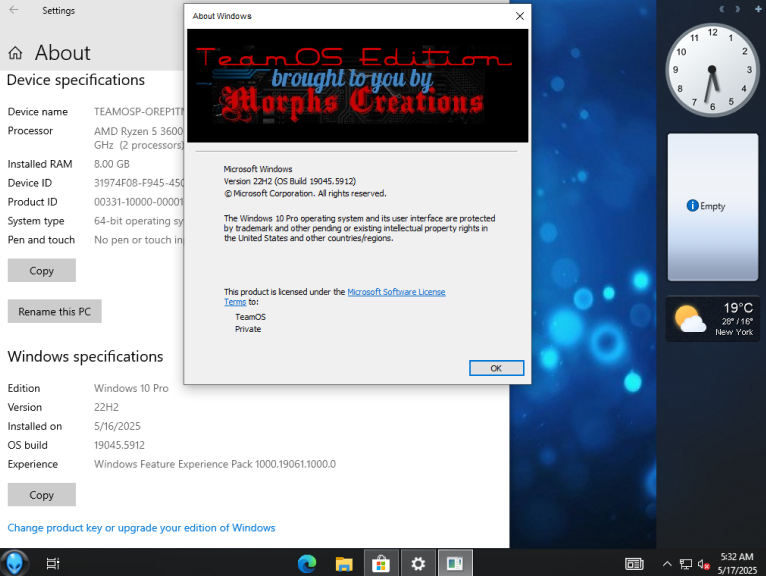Add a gadget with plus icon
This screenshot has height=576, width=766.
[x=758, y=9]
